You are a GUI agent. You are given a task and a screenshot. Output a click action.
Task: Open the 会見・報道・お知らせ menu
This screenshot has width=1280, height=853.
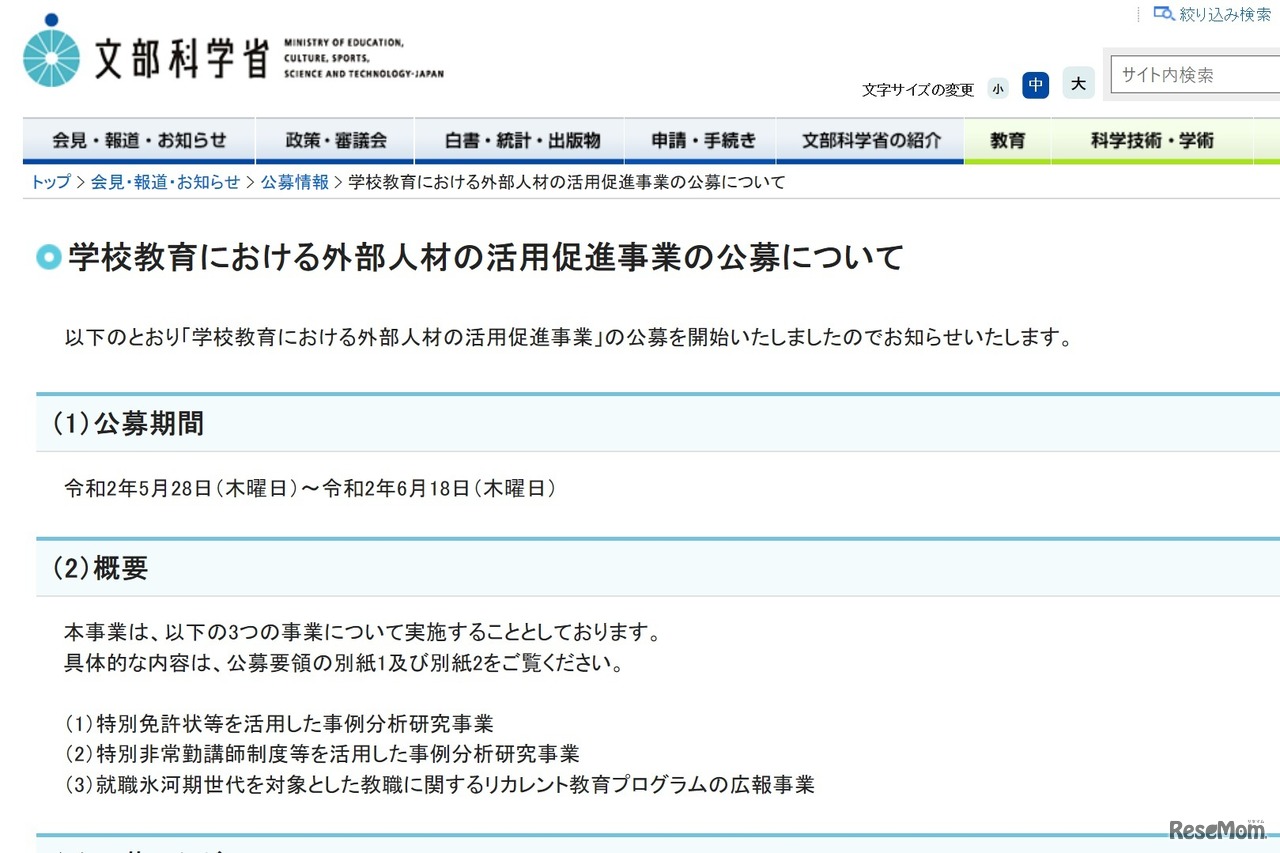[139, 140]
